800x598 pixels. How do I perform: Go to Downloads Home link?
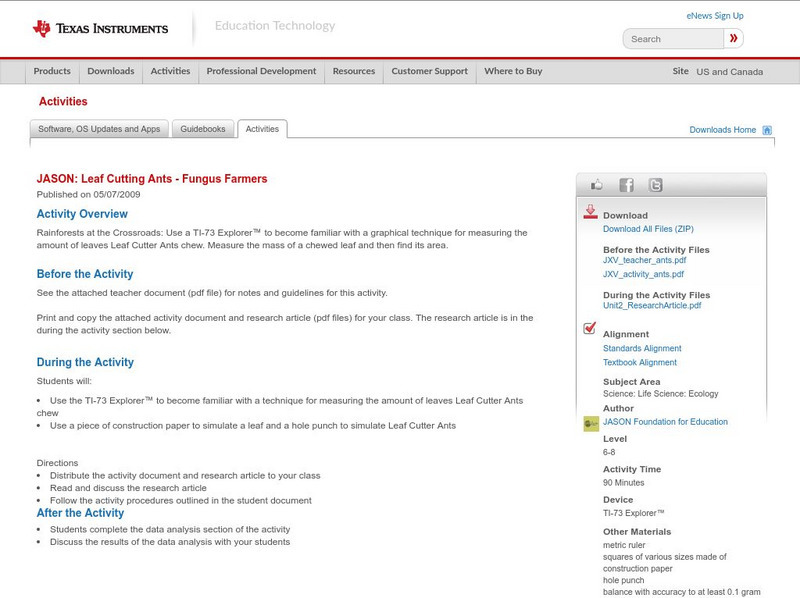722,130
